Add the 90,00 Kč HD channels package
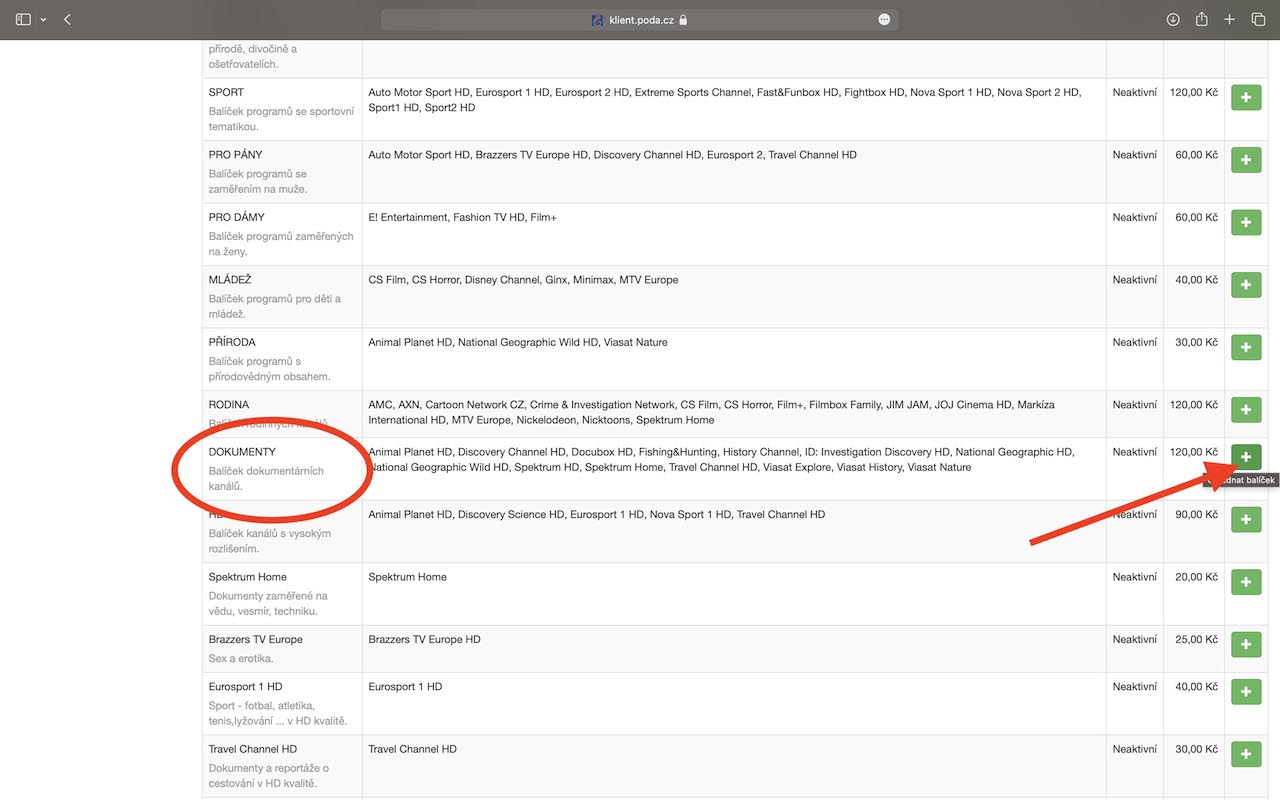Screen dimensions: 1280x800 [1245, 520]
